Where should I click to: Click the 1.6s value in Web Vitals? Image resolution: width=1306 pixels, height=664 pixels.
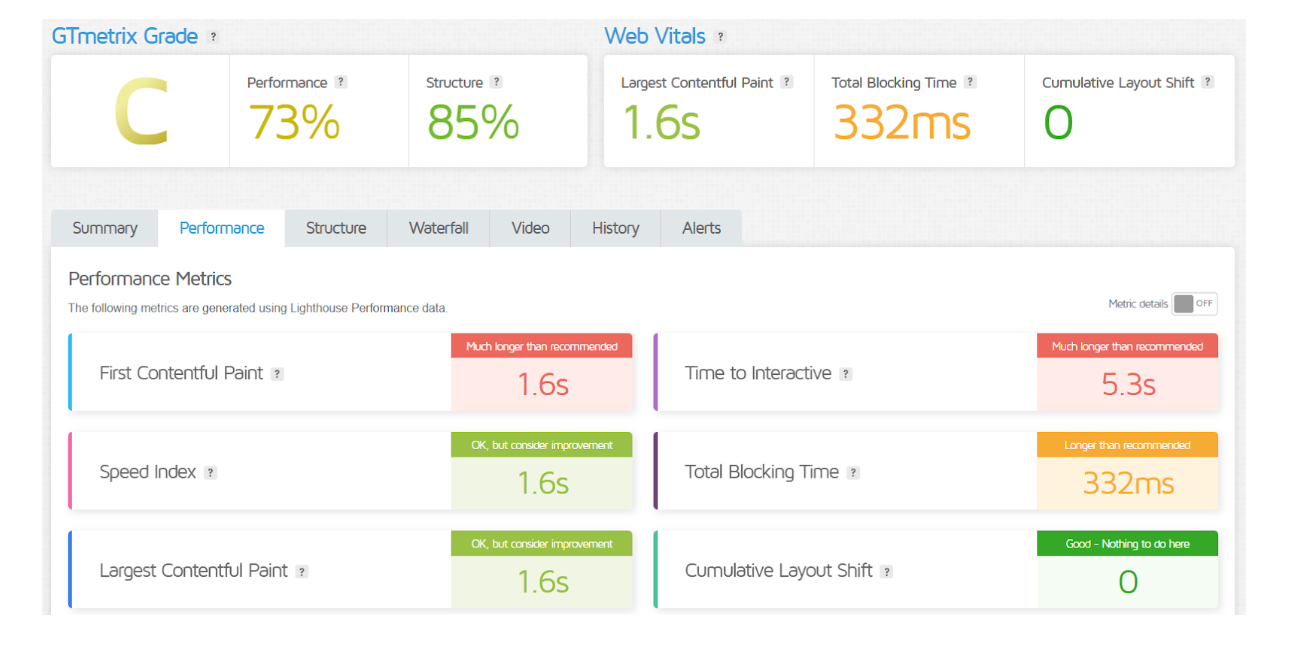(x=661, y=122)
